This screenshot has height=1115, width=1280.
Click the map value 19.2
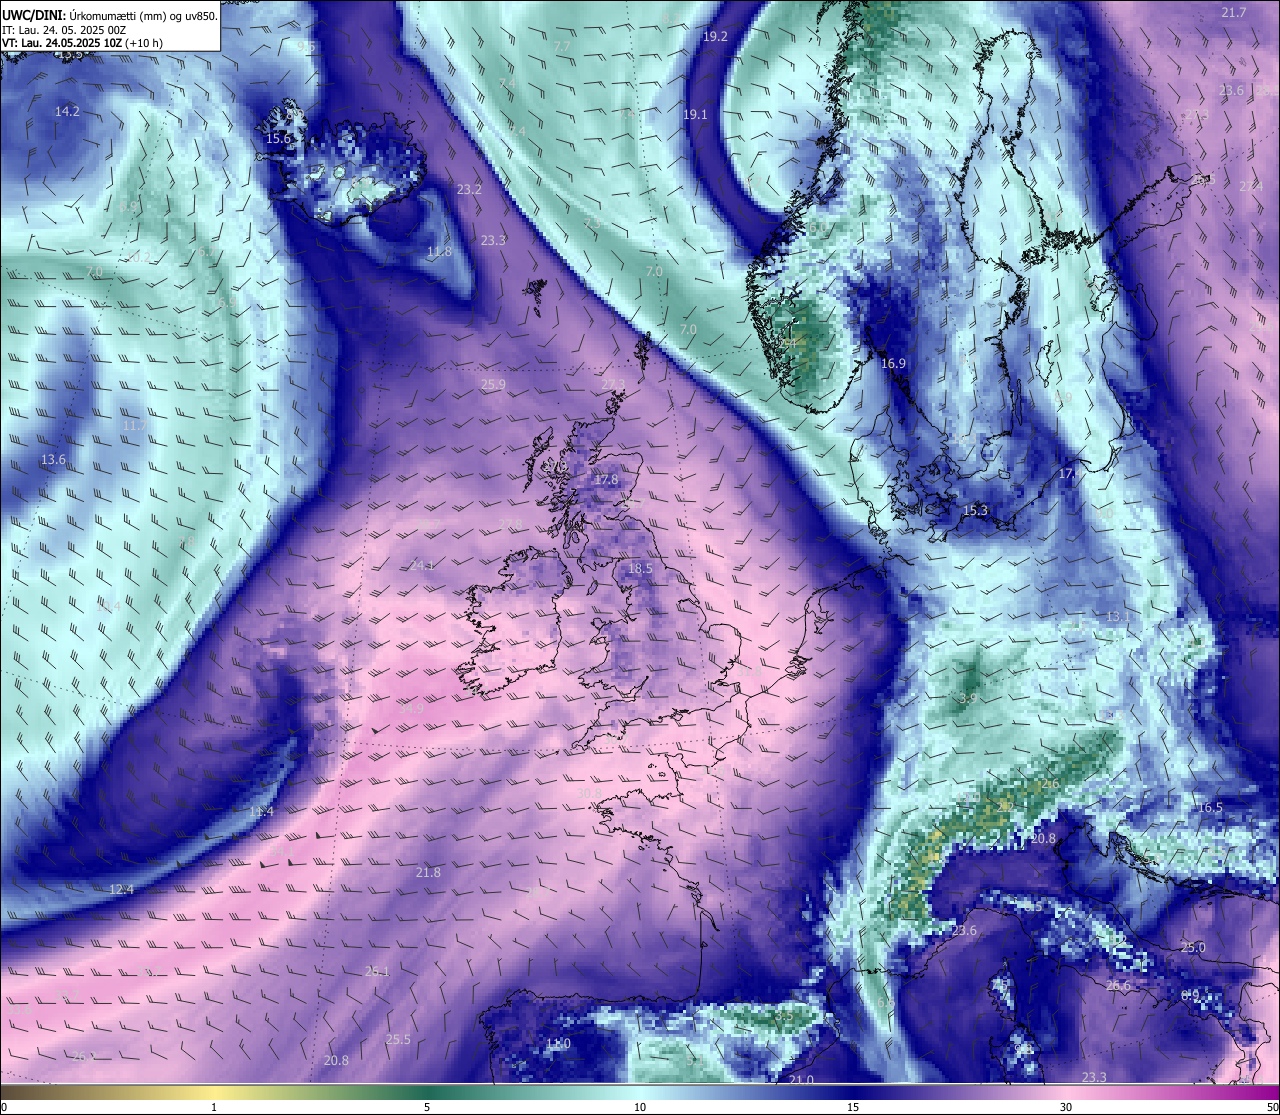(x=715, y=36)
